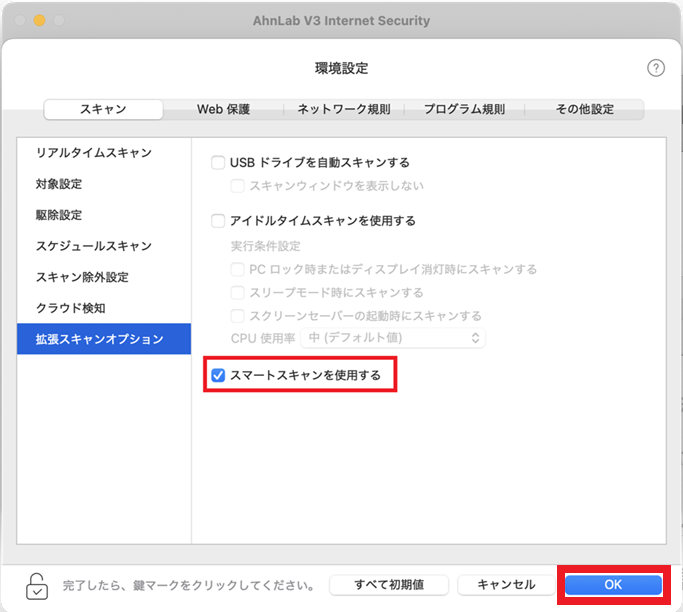The width and height of the screenshot is (683, 612).
Task: Open help with the question mark icon
Action: click(656, 68)
